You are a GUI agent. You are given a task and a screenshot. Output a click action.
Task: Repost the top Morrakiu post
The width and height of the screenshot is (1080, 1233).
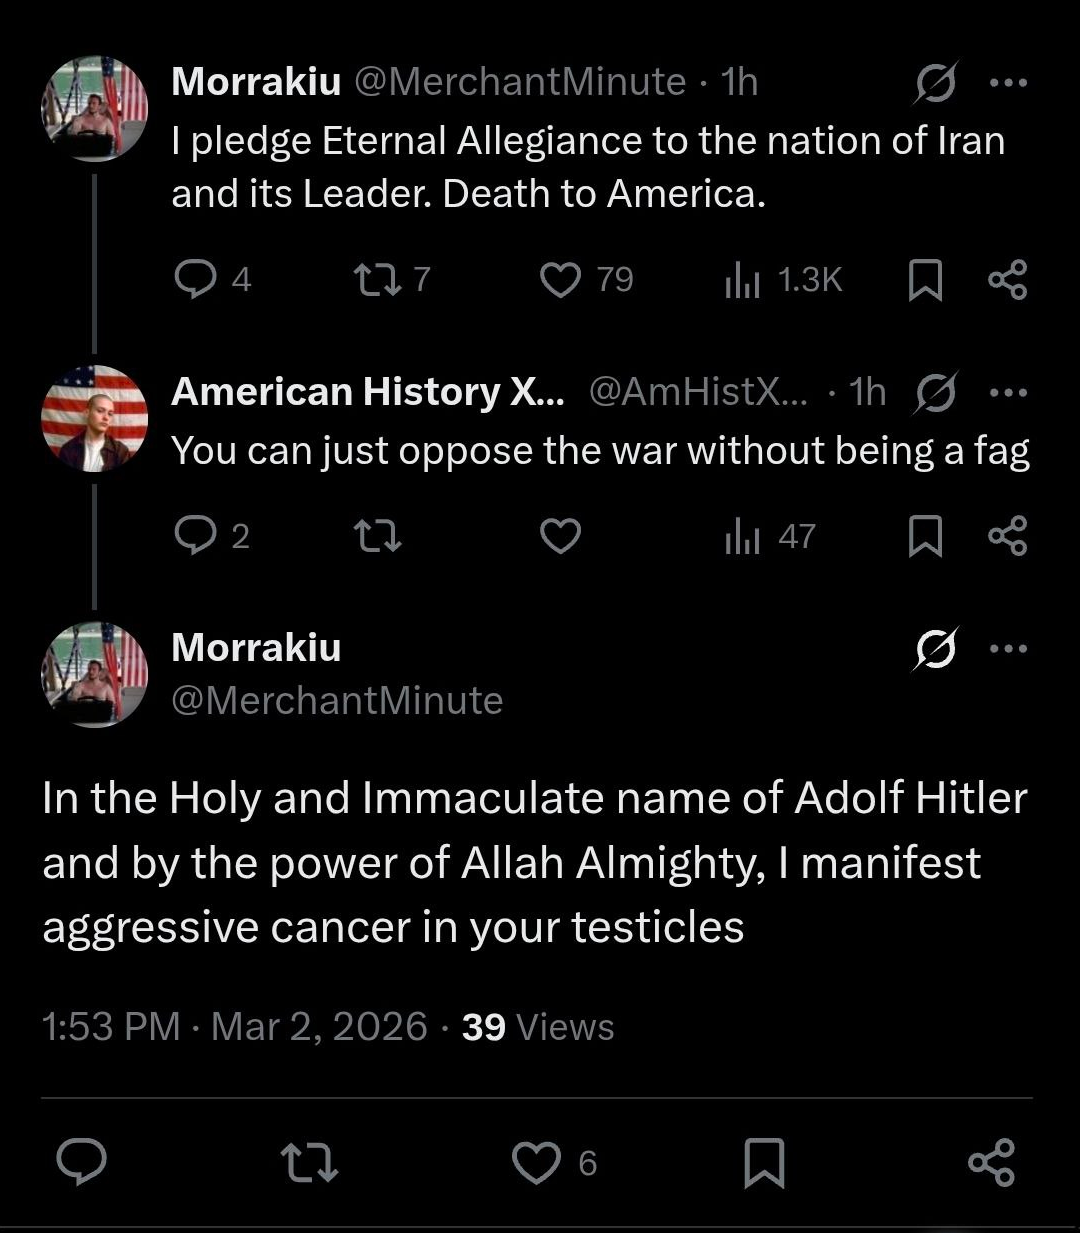point(379,279)
